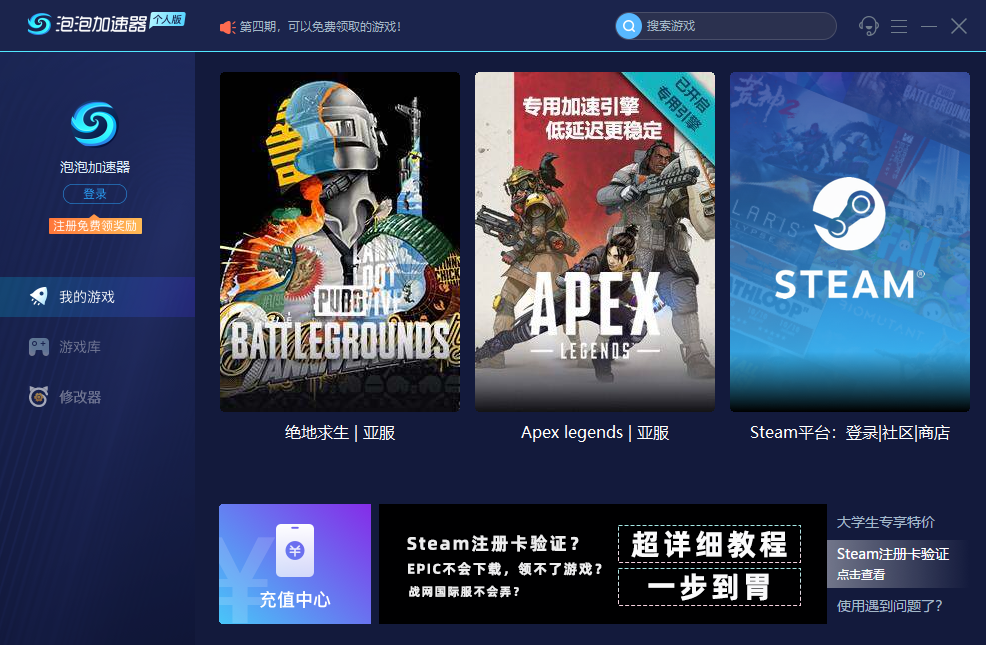This screenshot has width=986, height=645.
Task: Click the search magnifier icon
Action: coord(628,26)
